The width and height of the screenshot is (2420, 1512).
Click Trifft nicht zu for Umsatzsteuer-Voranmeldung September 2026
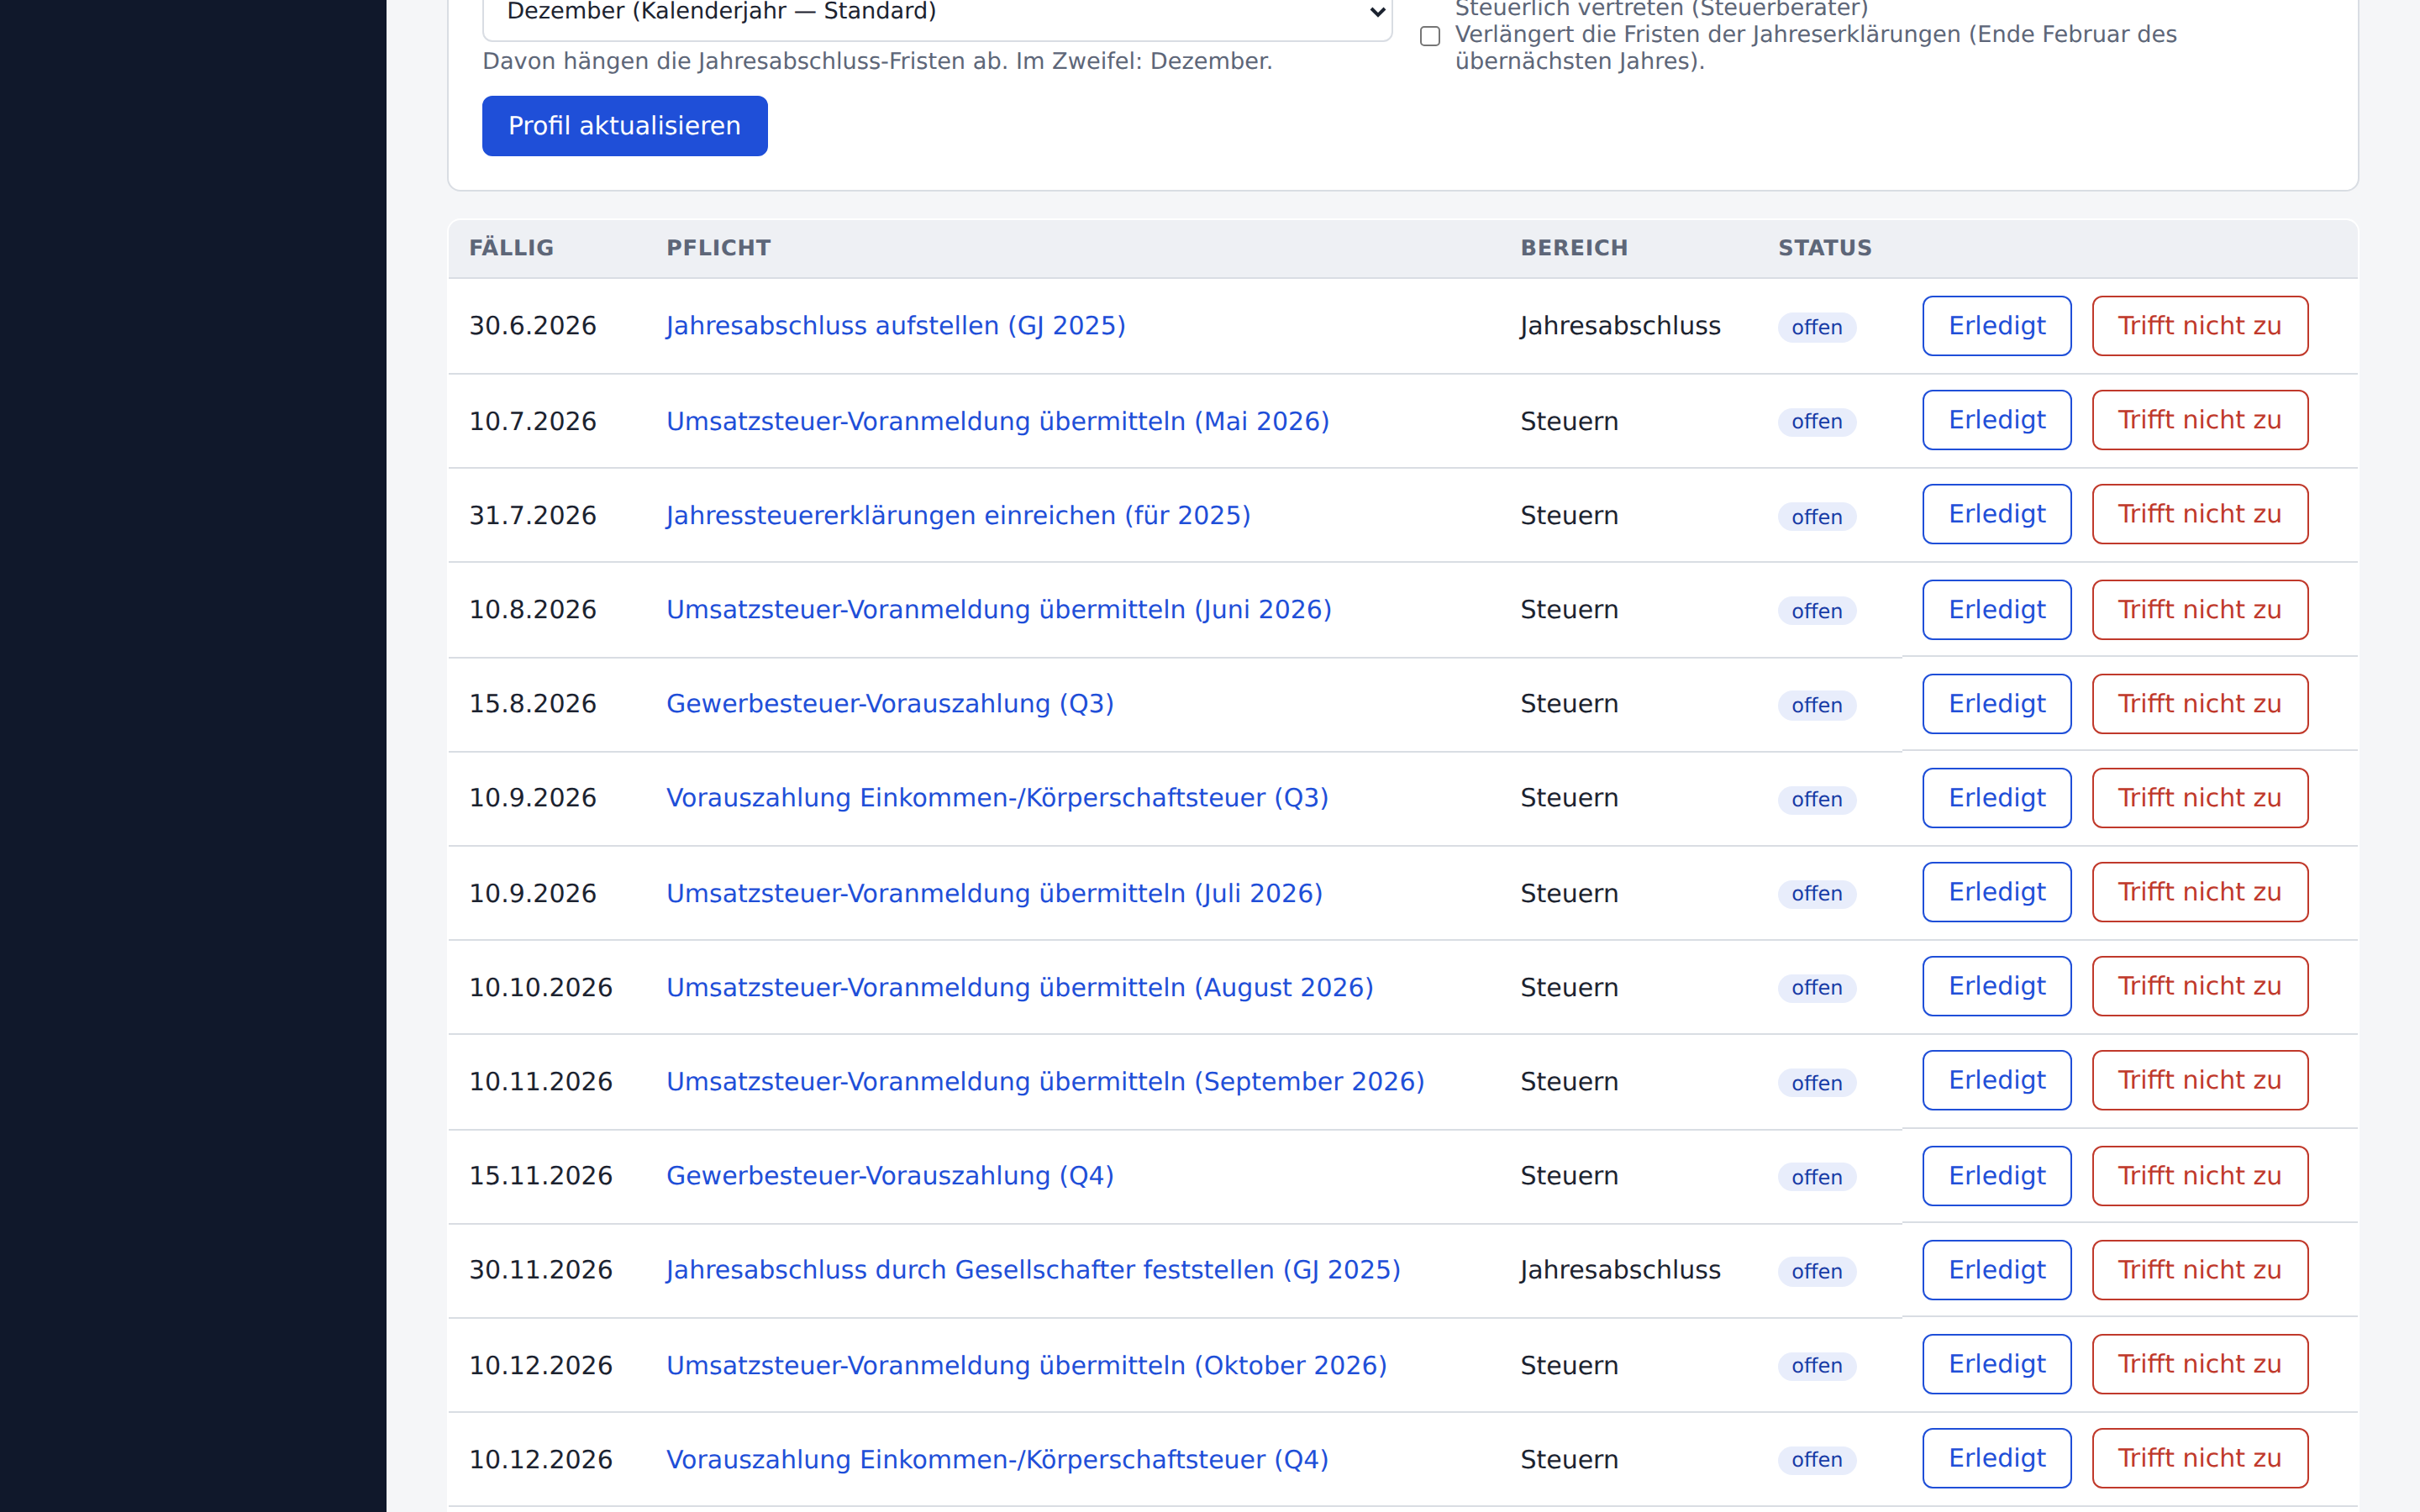[2199, 1080]
